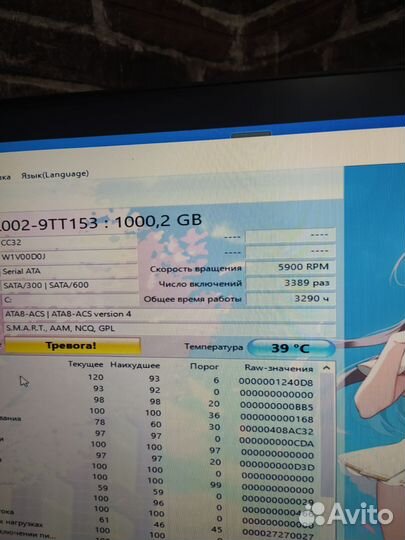Click the power-on count value 3389 раз
The height and width of the screenshot is (540, 405).
(291, 283)
